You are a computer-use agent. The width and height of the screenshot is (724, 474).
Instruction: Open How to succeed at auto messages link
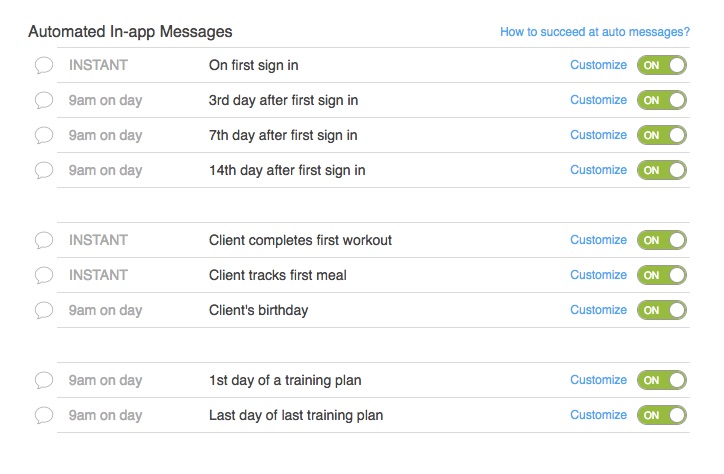tap(595, 32)
